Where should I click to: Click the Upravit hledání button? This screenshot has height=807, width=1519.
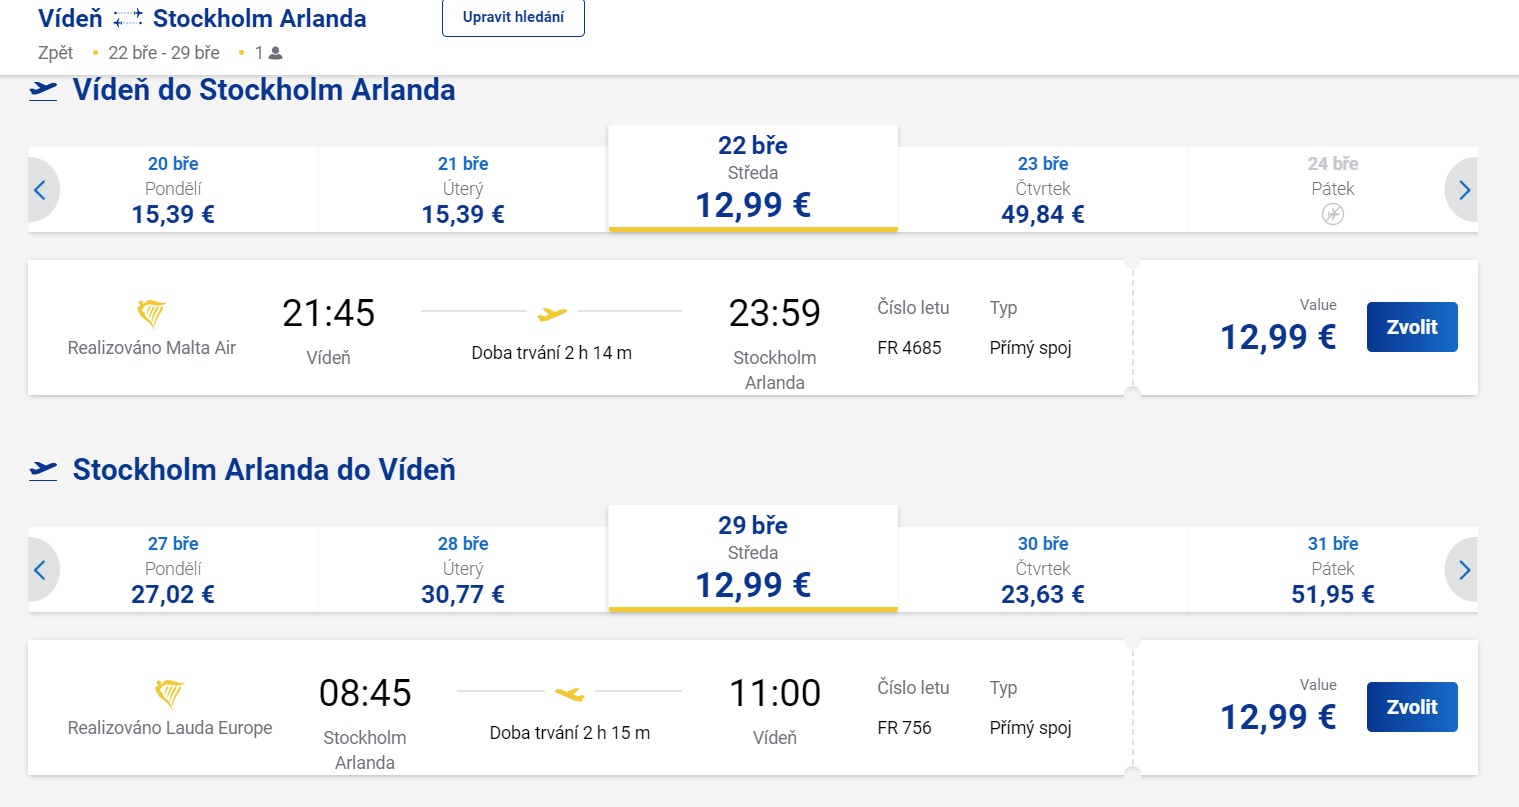[513, 18]
